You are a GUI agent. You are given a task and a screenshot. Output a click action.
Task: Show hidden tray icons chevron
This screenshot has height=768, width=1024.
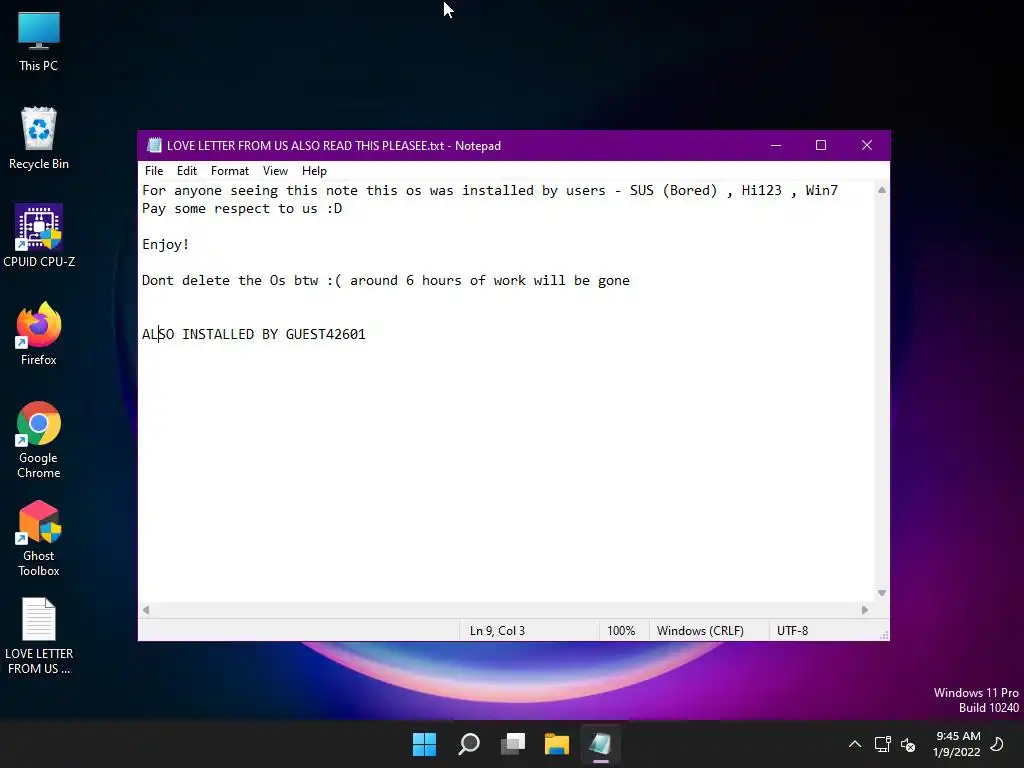pos(854,744)
